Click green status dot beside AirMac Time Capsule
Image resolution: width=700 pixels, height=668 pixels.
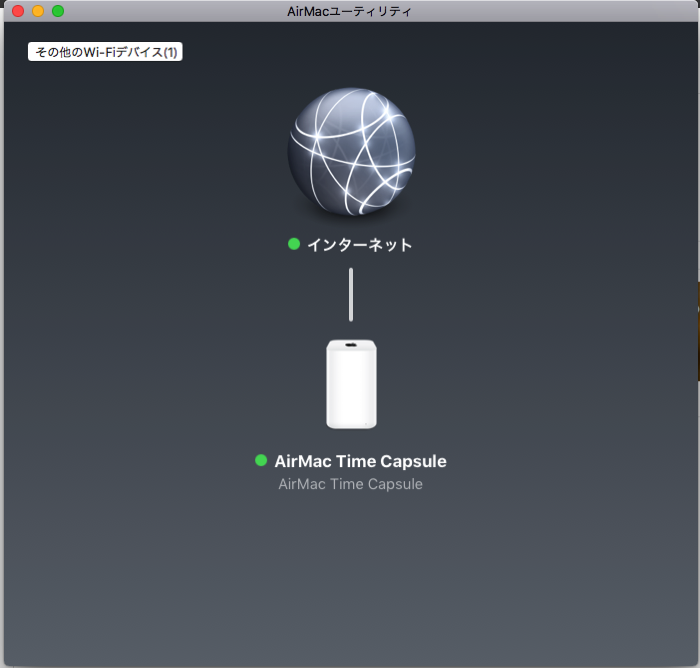coord(261,460)
